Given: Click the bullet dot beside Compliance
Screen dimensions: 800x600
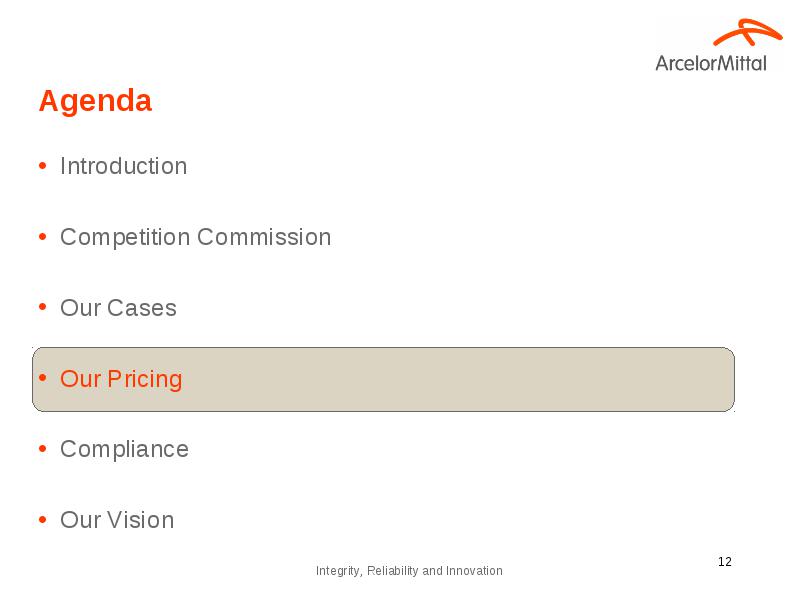Looking at the screenshot, I should (x=43, y=449).
